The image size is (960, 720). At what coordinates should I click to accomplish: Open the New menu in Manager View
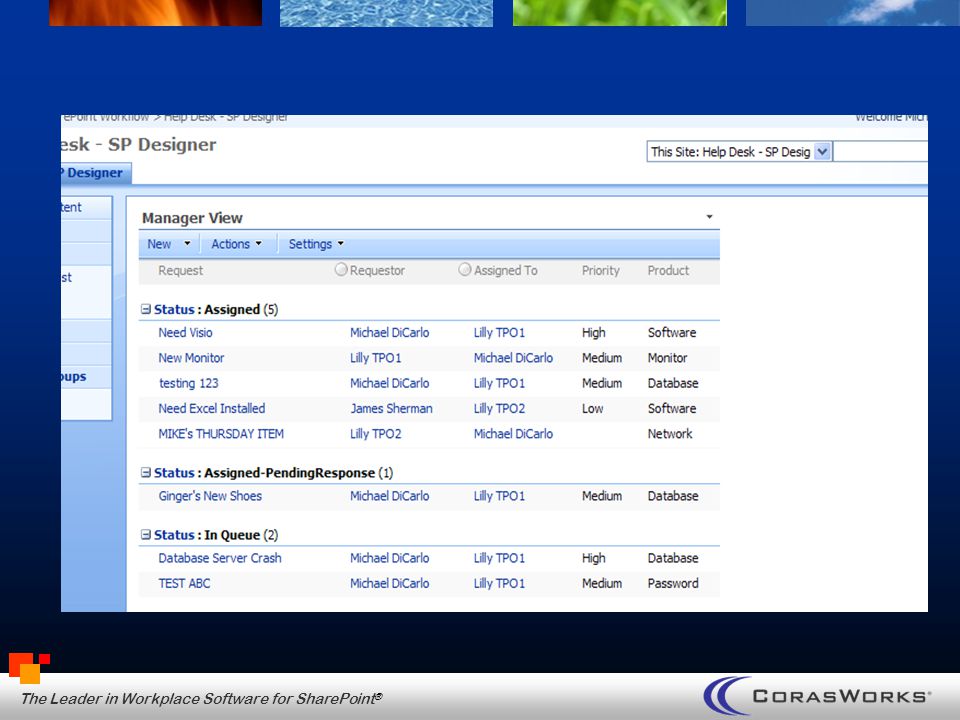pos(168,244)
